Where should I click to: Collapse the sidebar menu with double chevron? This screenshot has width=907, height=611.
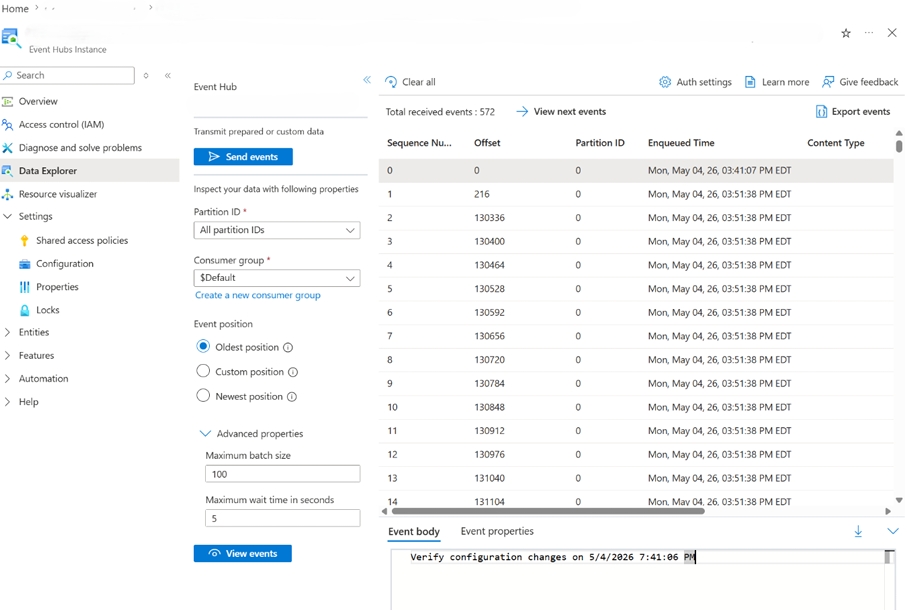click(168, 75)
